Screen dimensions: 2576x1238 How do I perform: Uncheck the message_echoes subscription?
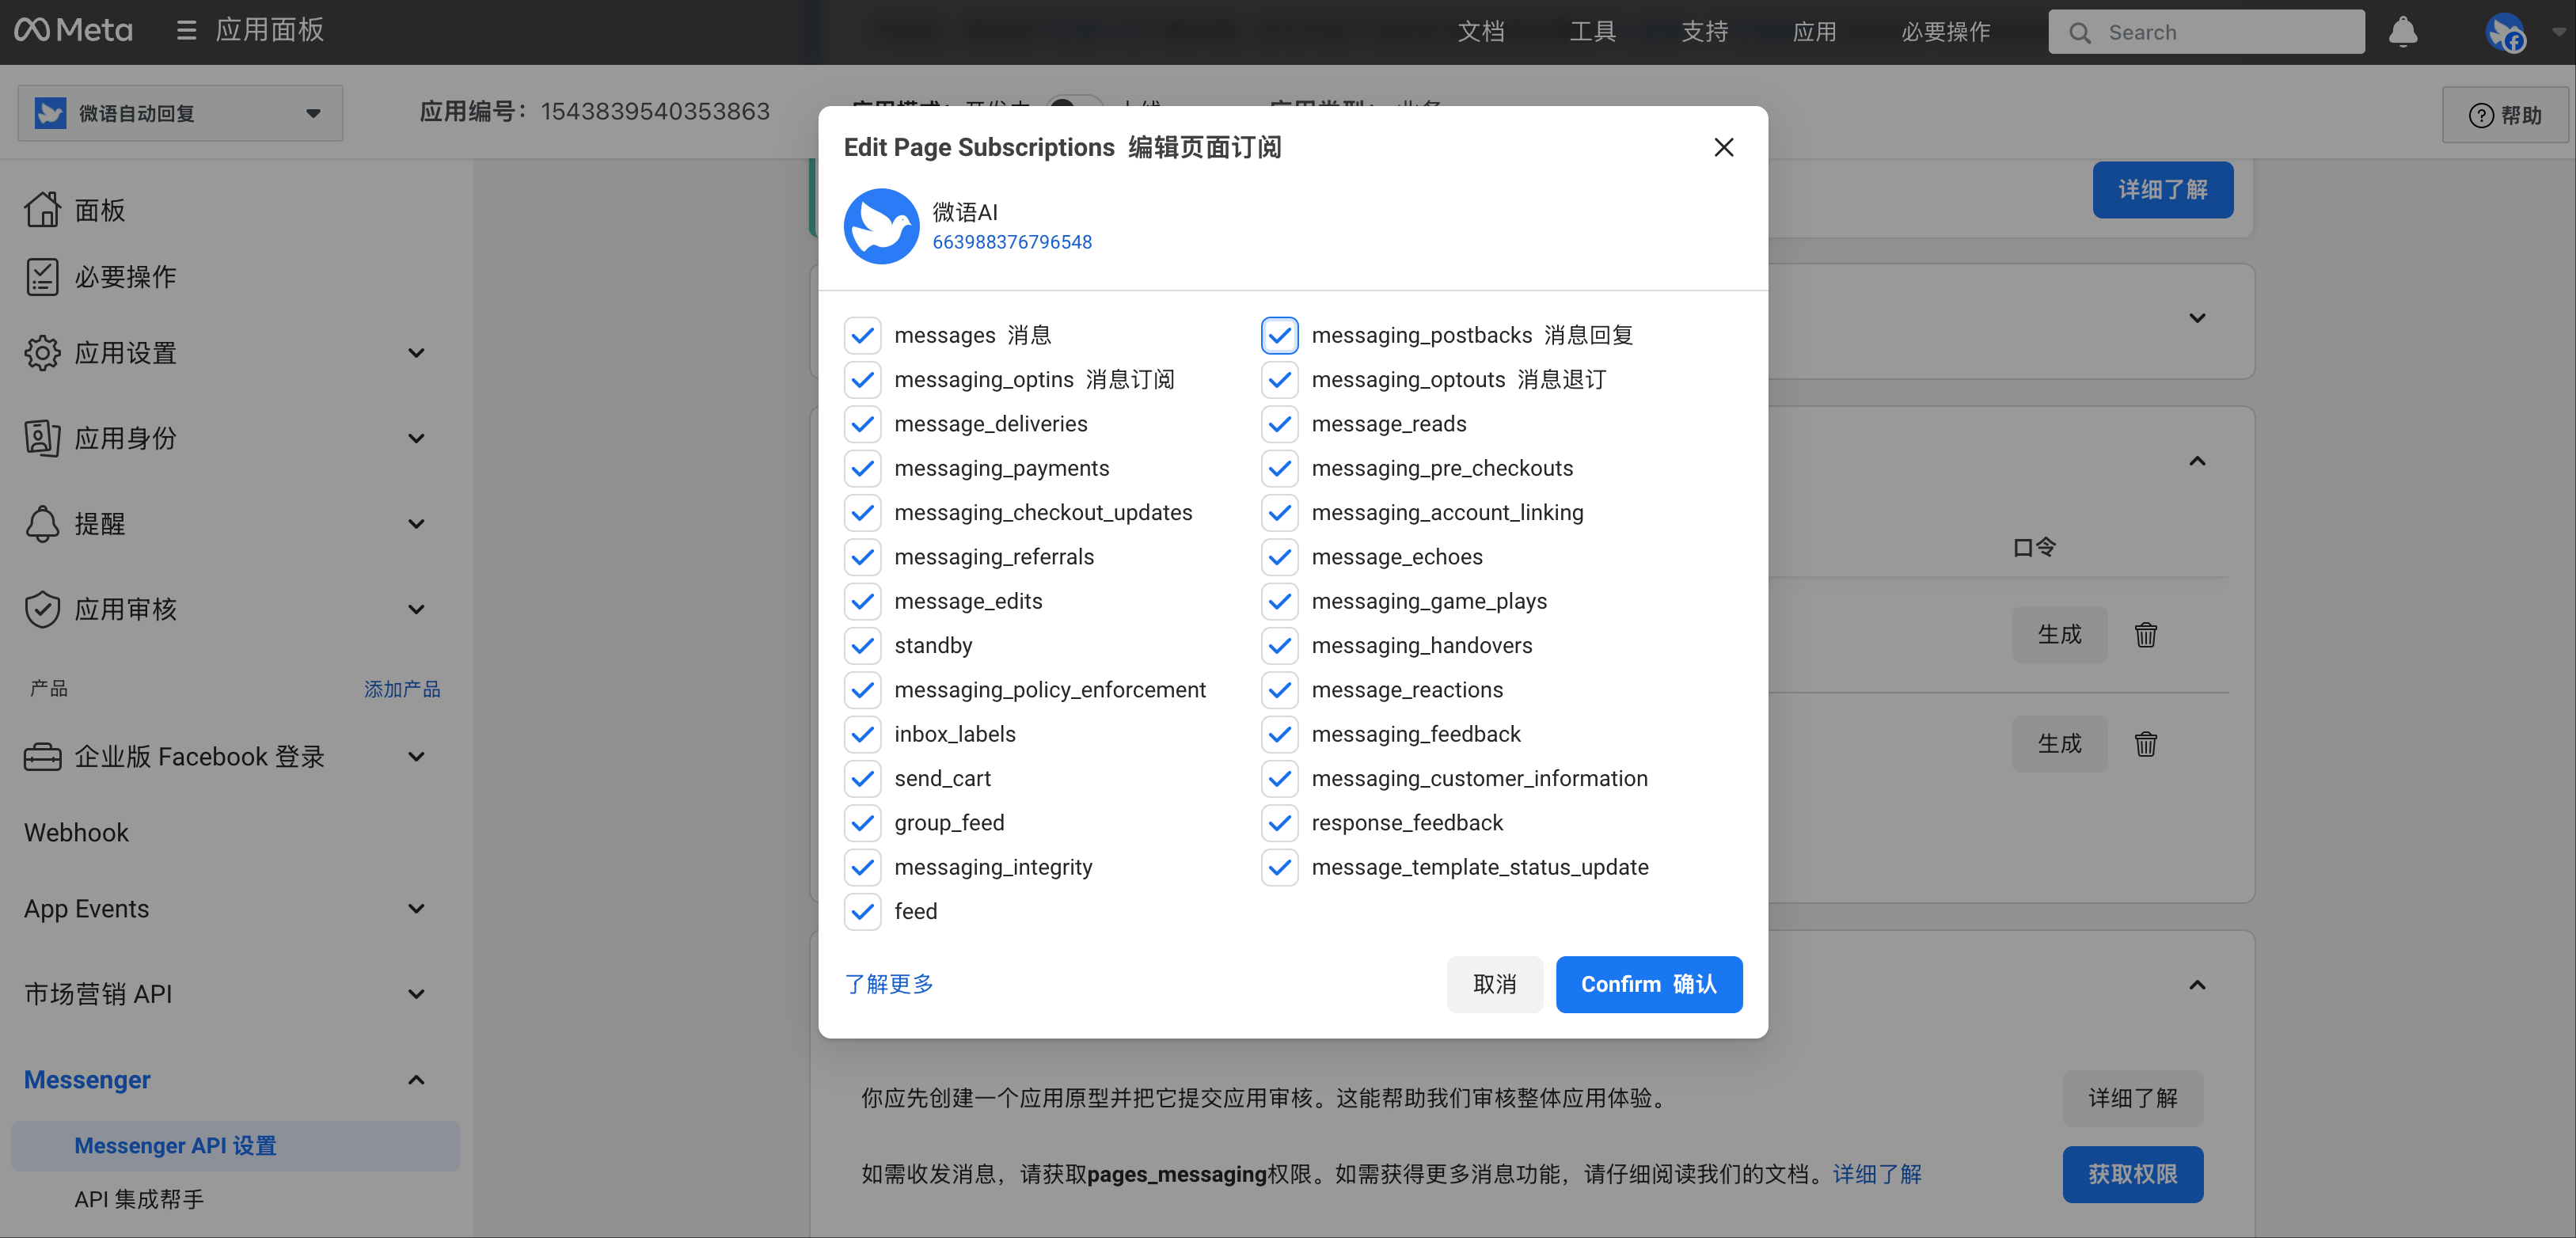point(1279,557)
